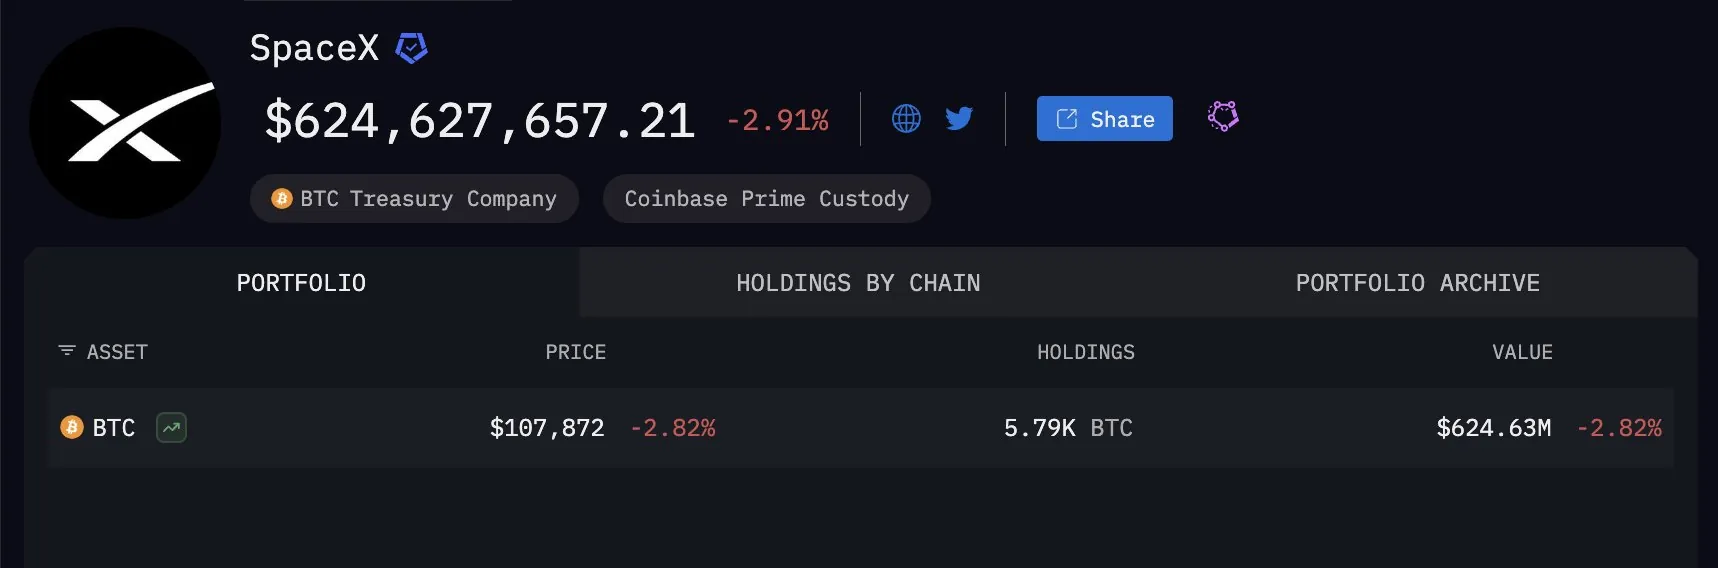Open SpaceX website via globe icon
The height and width of the screenshot is (568, 1718).
click(906, 119)
